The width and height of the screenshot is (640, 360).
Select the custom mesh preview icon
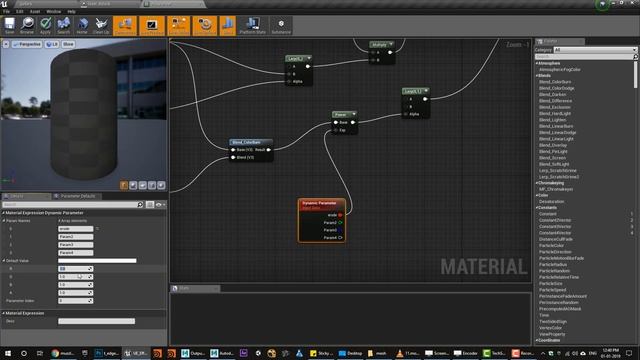[161, 185]
